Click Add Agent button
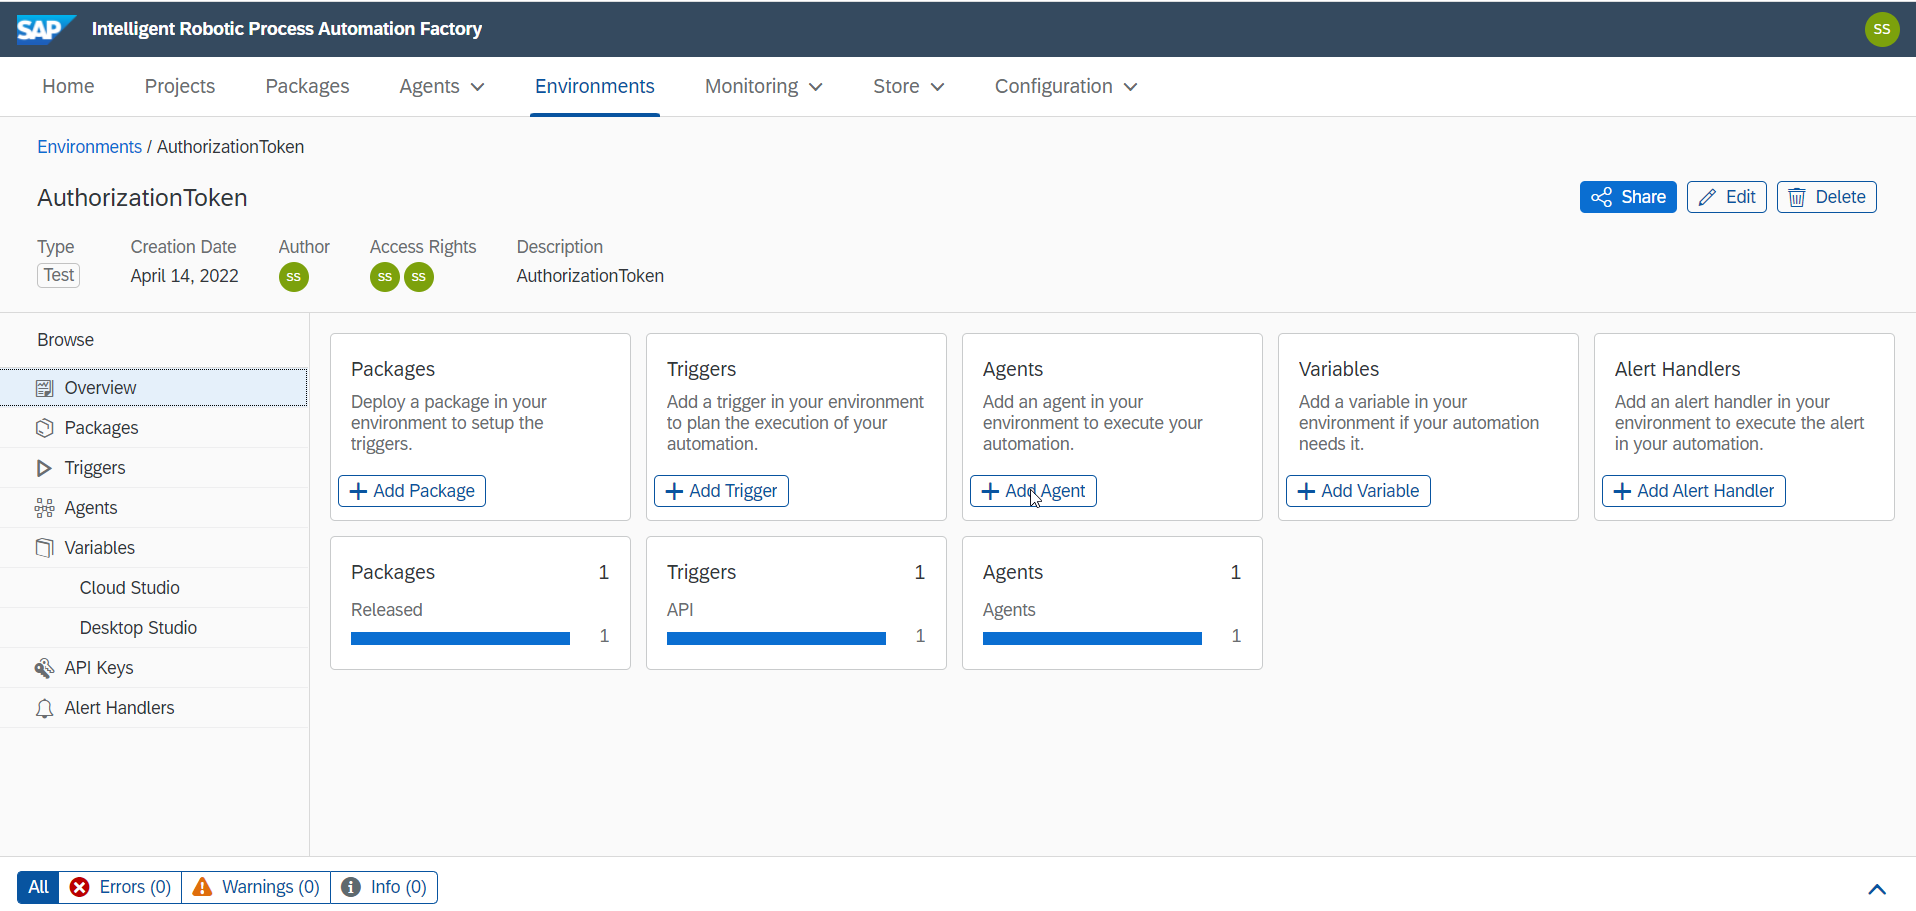This screenshot has height=911, width=1916. coord(1033,491)
